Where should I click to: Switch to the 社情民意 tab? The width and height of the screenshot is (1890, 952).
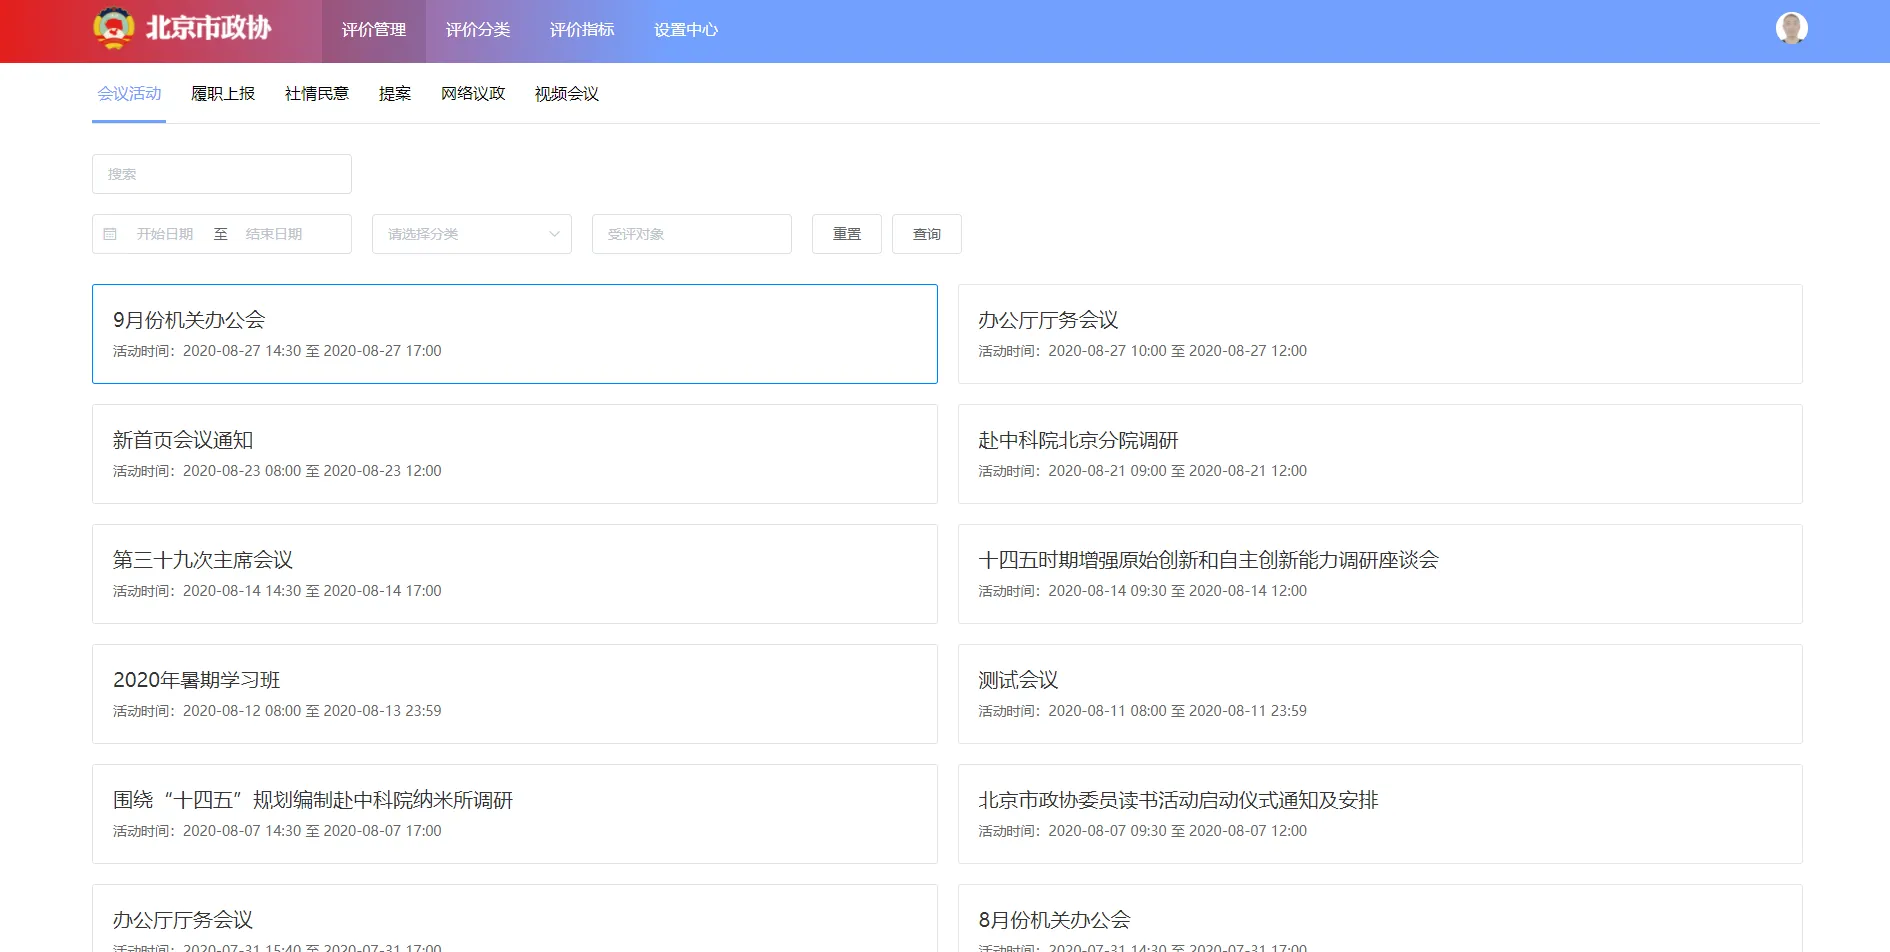click(x=317, y=94)
